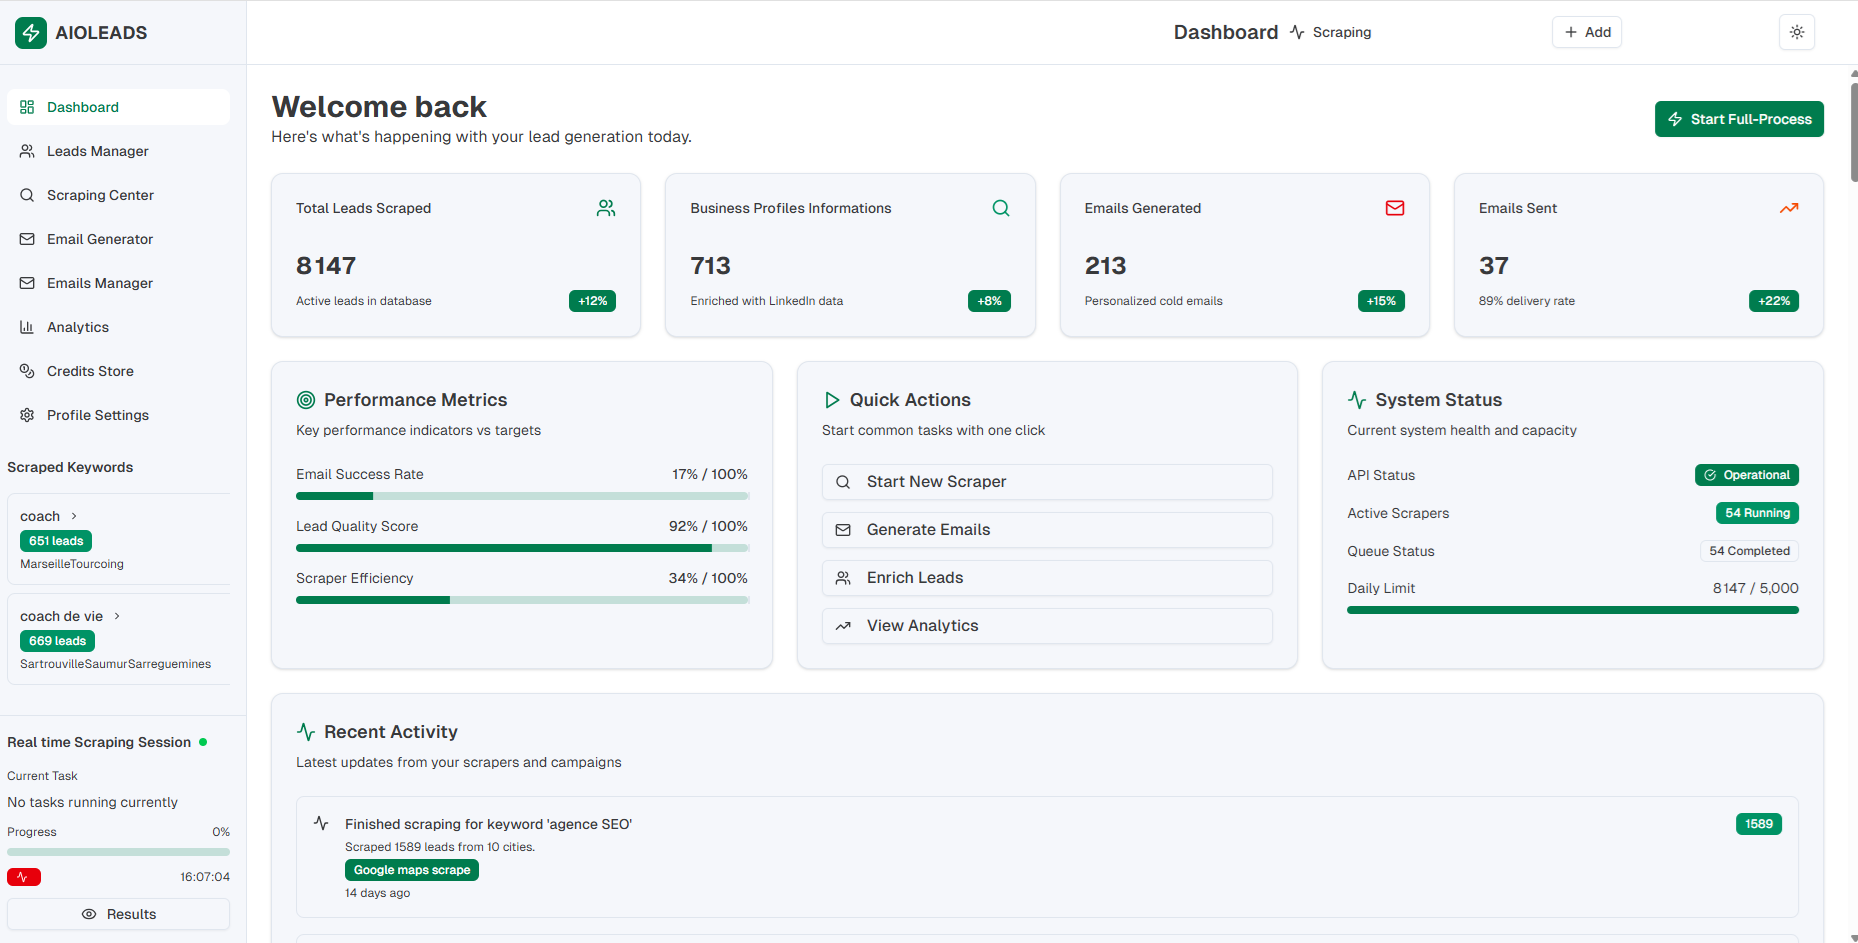This screenshot has width=1858, height=943.
Task: Click the pulse icon next to System Status
Action: tap(1357, 400)
